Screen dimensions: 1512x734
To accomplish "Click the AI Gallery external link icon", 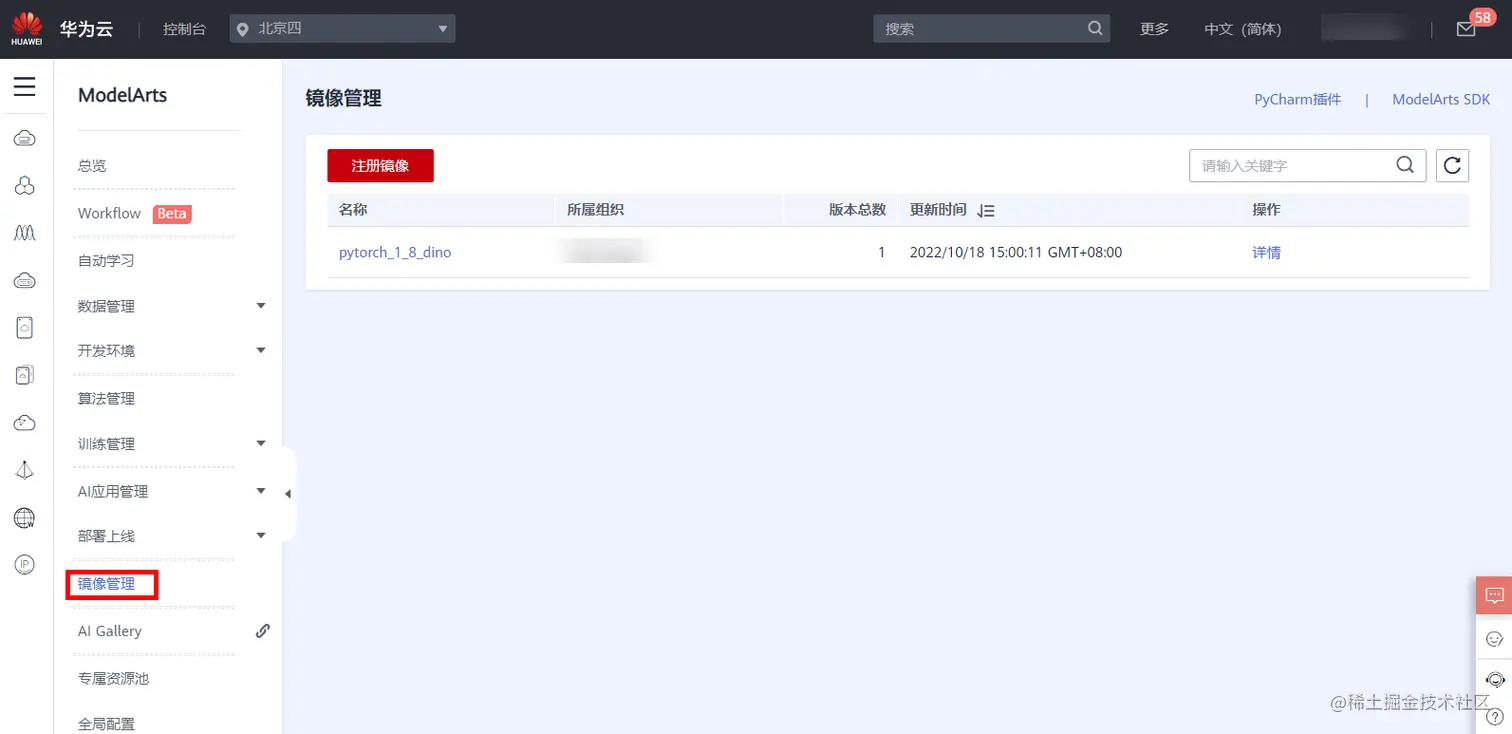I will point(263,631).
